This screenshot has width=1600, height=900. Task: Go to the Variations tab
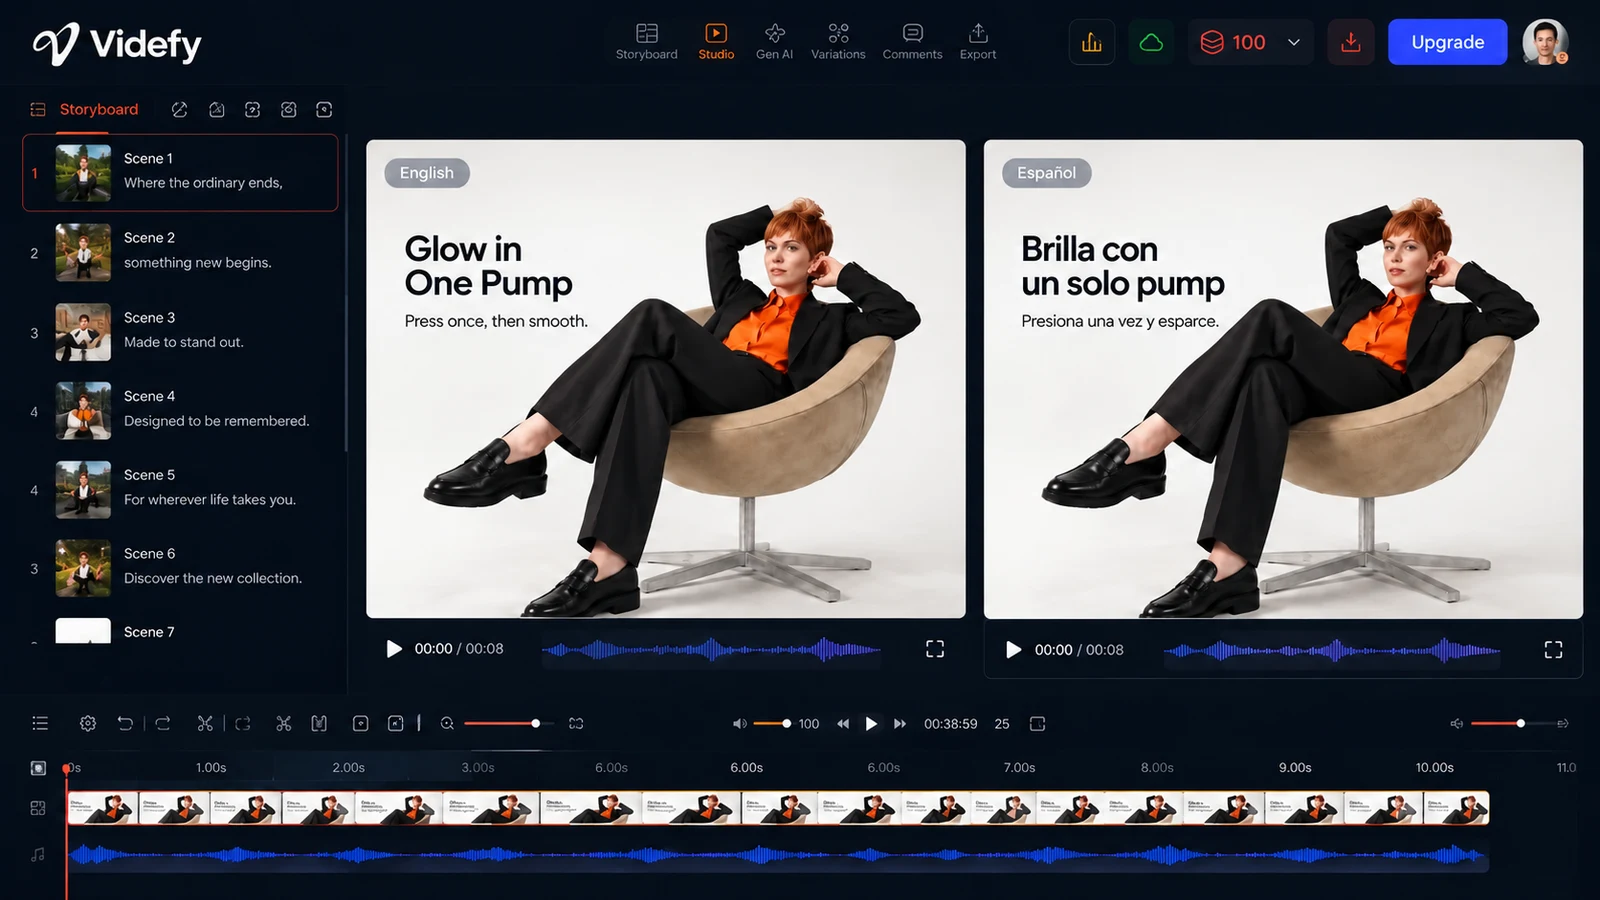(x=838, y=42)
